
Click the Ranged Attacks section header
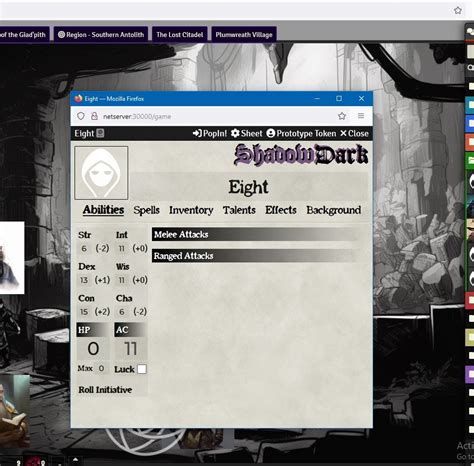point(255,256)
